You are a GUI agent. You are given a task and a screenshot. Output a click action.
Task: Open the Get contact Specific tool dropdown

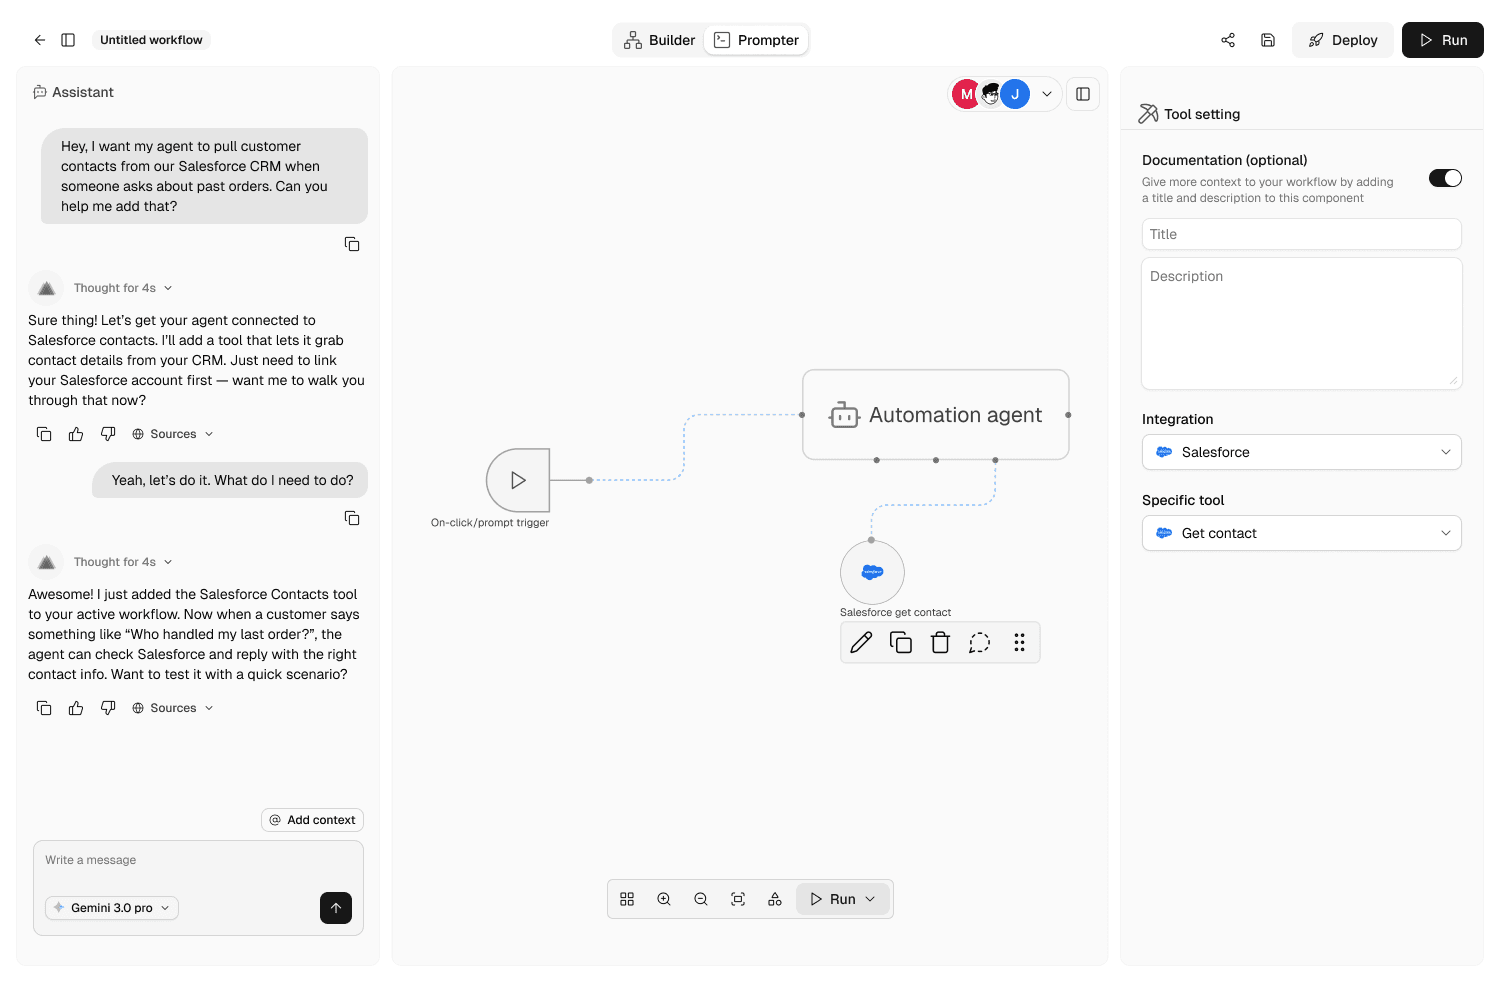pos(1301,533)
